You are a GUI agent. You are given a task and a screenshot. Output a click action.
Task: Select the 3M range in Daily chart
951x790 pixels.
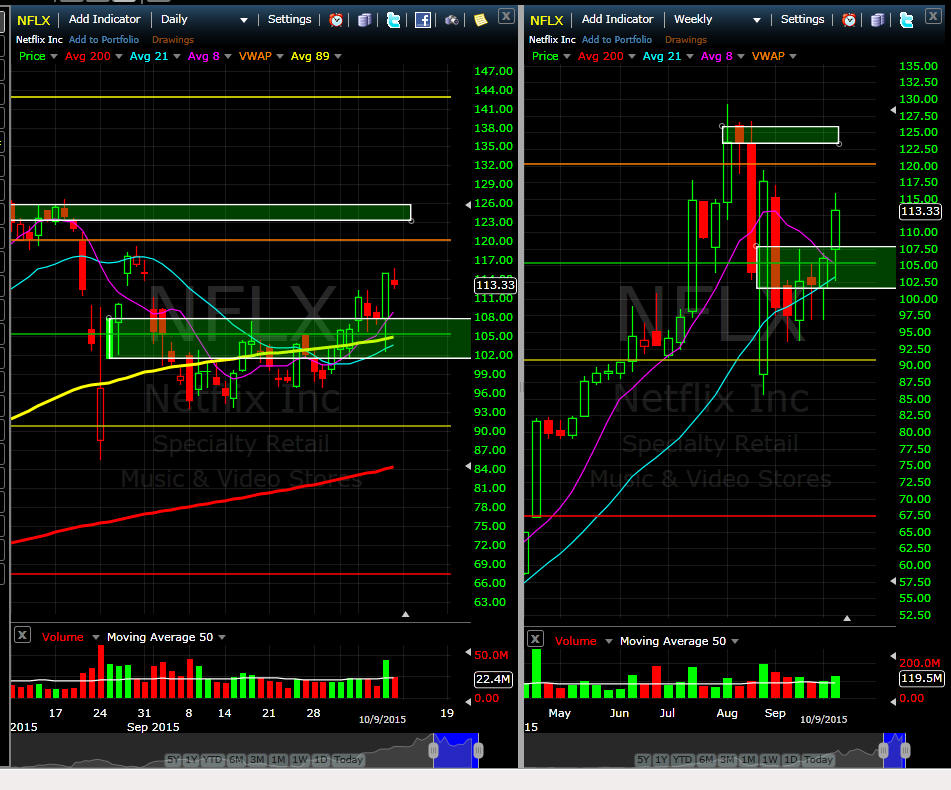[257, 759]
